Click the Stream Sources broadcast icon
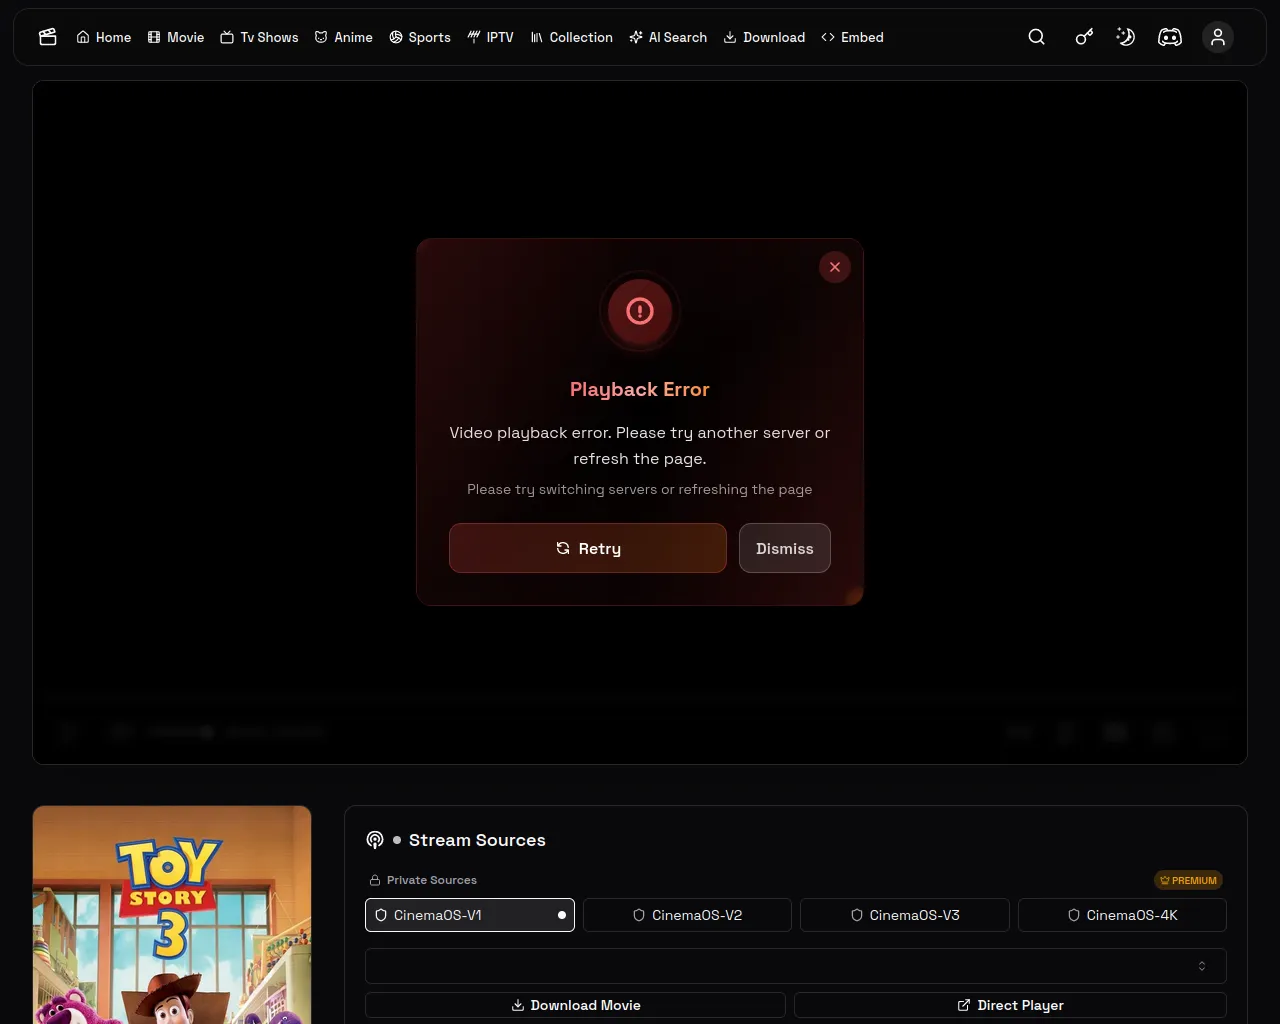Viewport: 1280px width, 1024px height. point(375,840)
